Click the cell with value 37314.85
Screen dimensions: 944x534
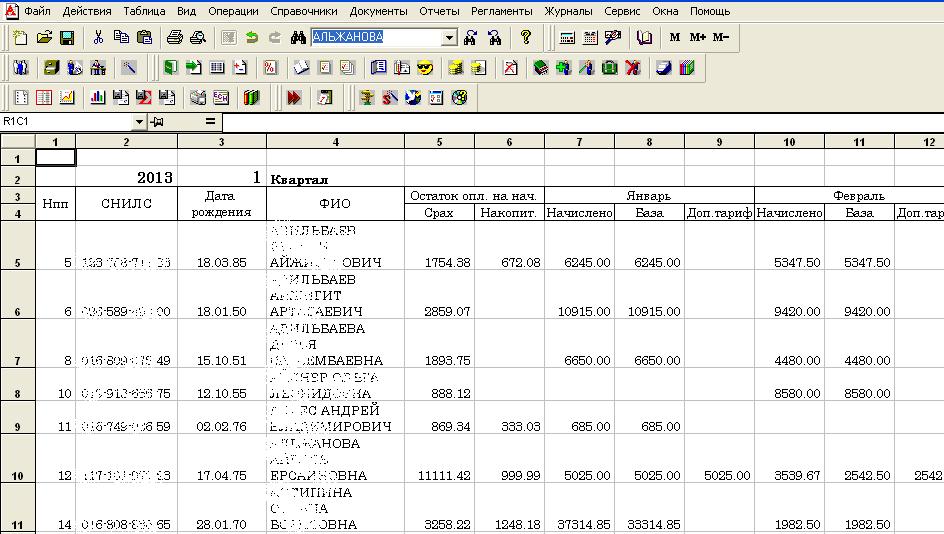click(x=579, y=508)
